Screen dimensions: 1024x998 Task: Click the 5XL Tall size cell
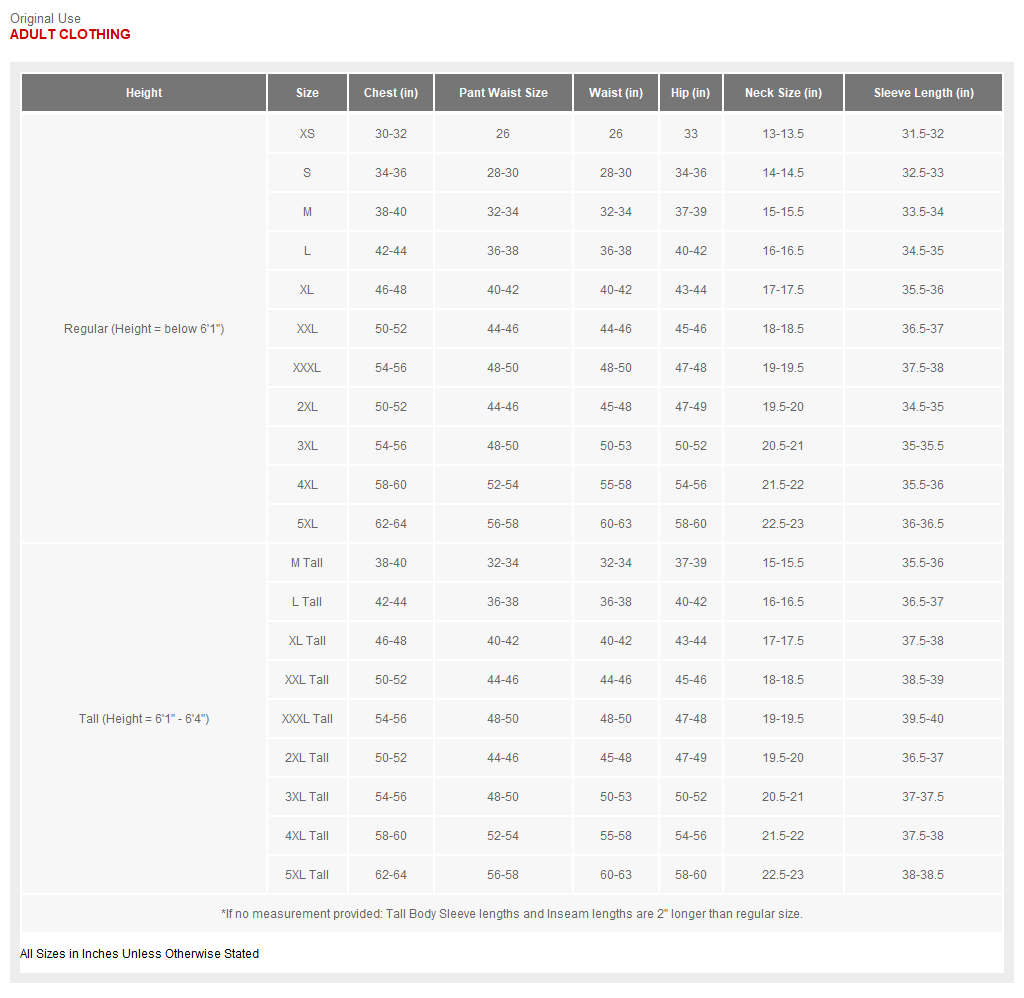(x=307, y=875)
